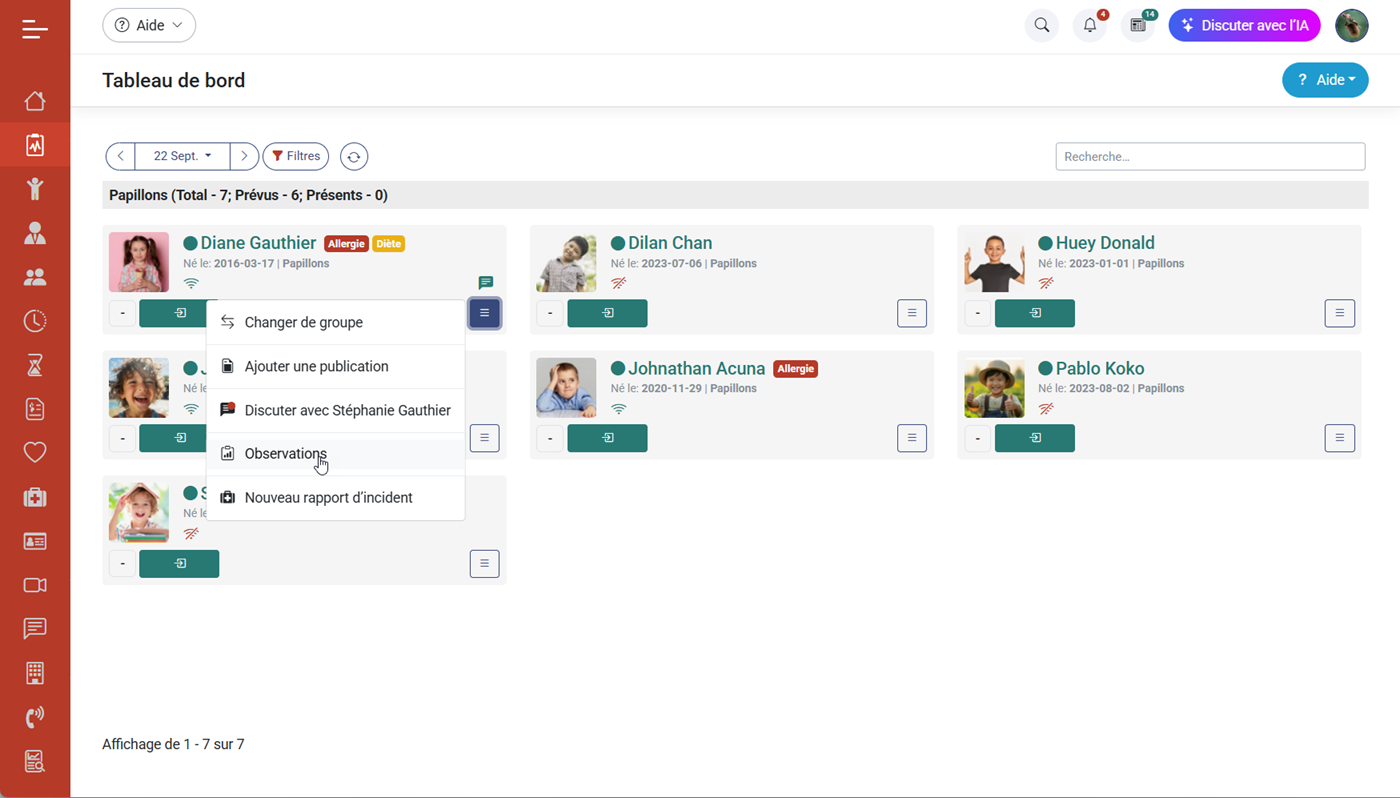Expand the 22 Sept. date dropdown
This screenshot has height=798, width=1400.
coord(182,156)
